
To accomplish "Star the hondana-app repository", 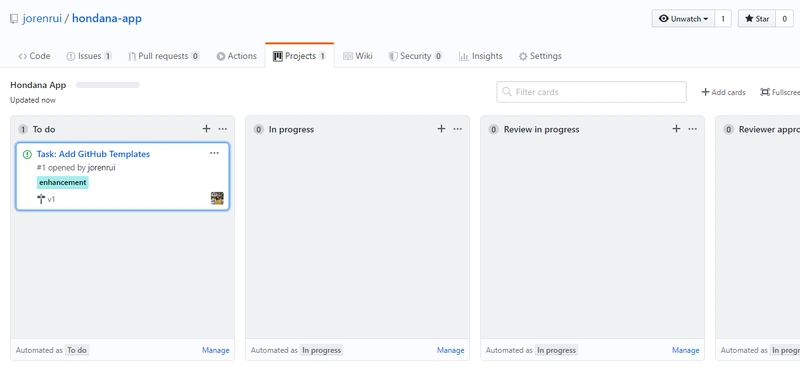I will [757, 19].
